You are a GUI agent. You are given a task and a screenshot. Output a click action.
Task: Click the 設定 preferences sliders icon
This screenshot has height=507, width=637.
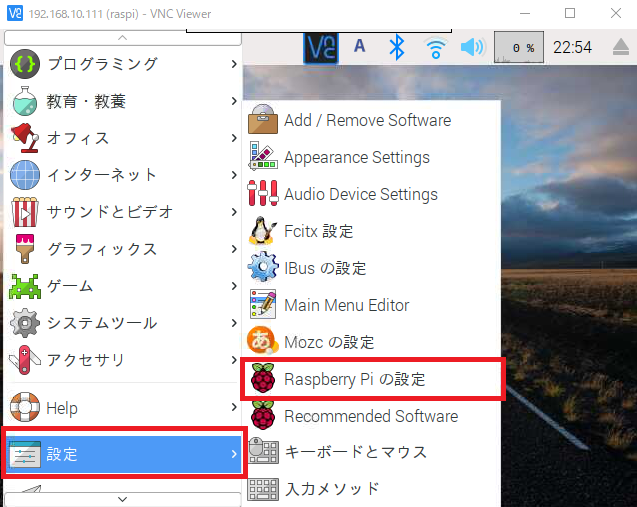click(25, 454)
